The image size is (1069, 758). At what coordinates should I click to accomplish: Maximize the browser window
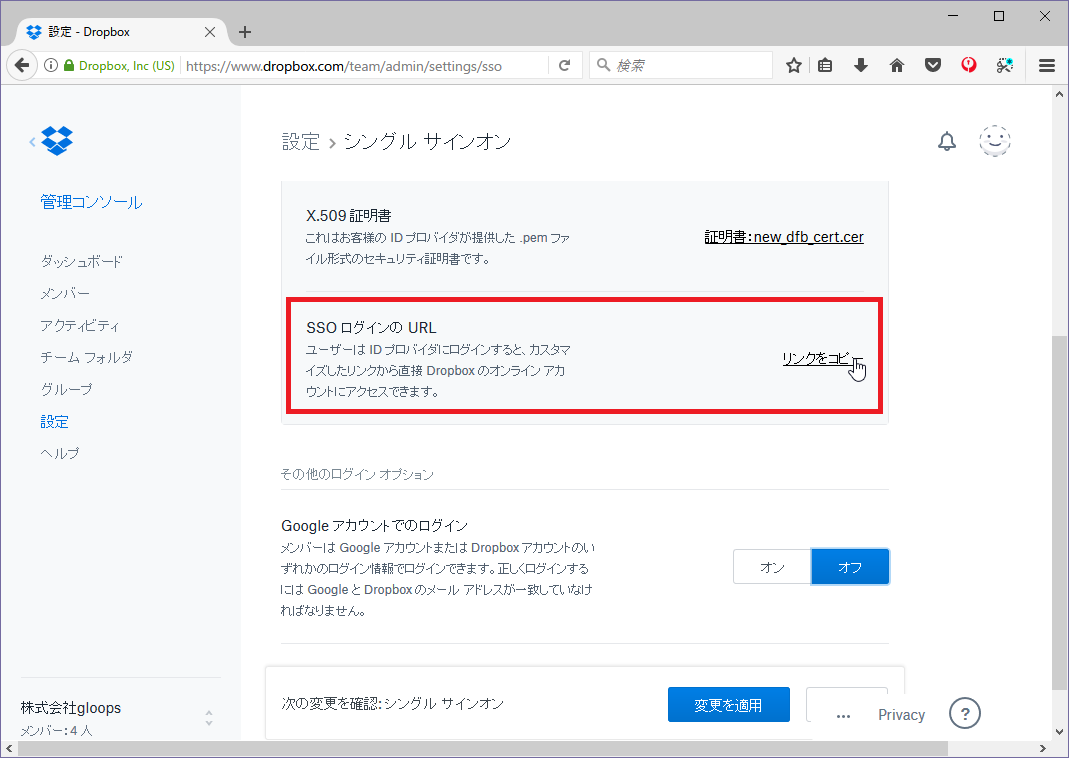click(999, 16)
